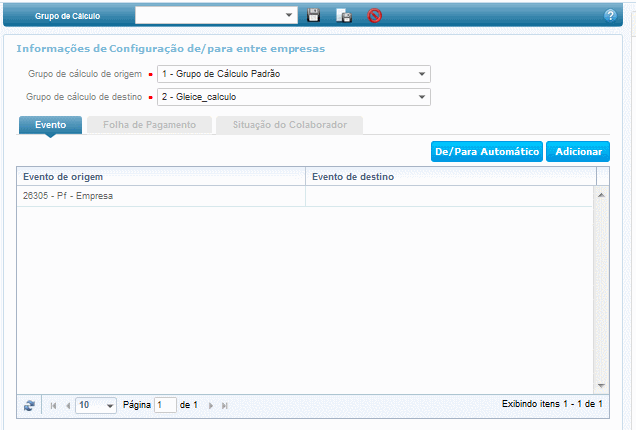Switch to the Evento tab
Screen dimensions: 636x430
pos(50,125)
